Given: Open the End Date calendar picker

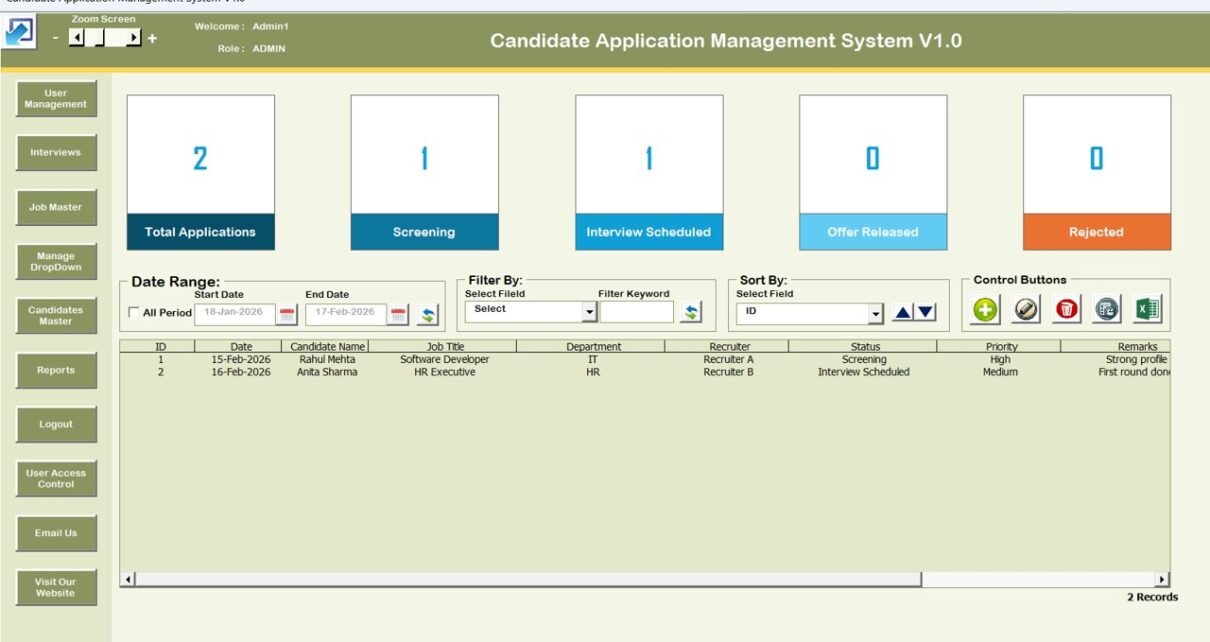Looking at the screenshot, I should [399, 314].
